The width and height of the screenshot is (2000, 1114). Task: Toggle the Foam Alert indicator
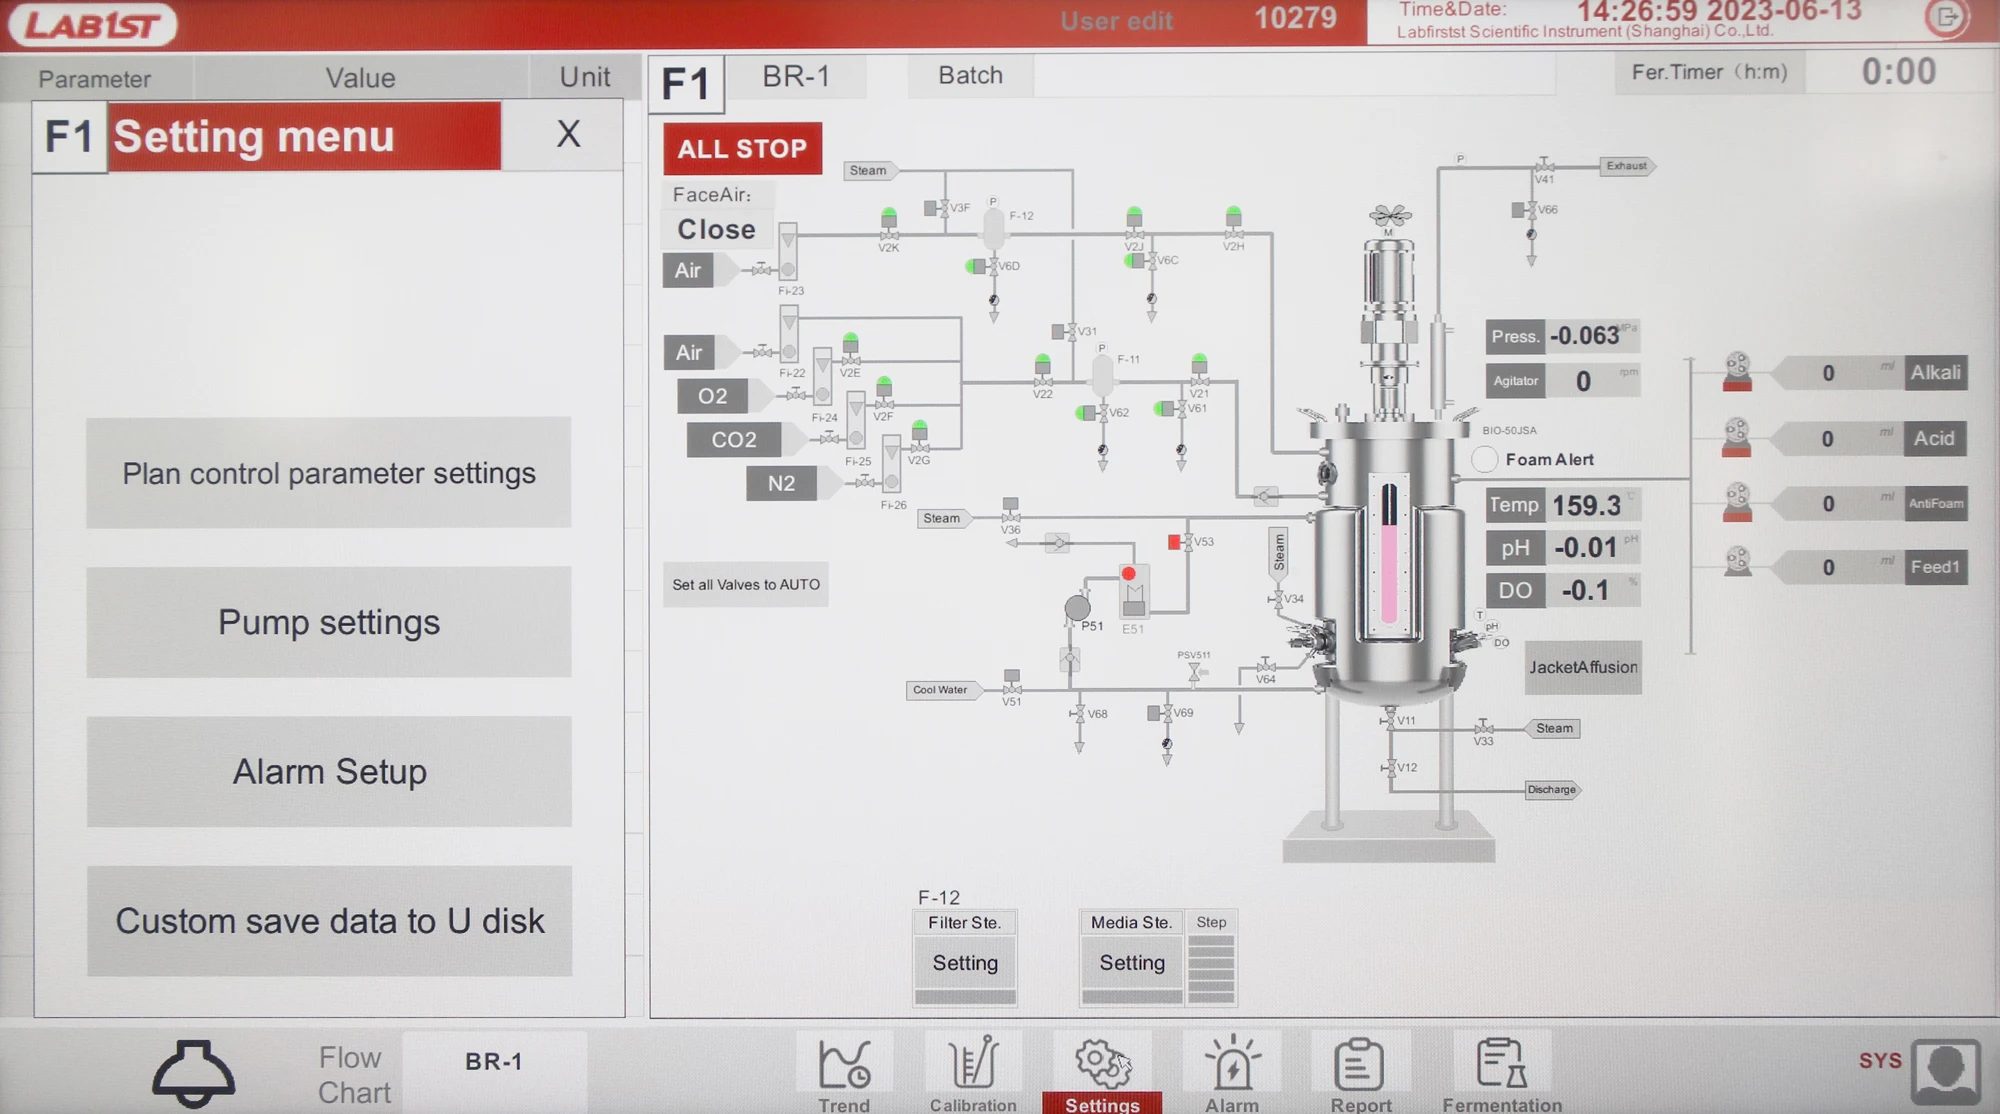click(1485, 459)
